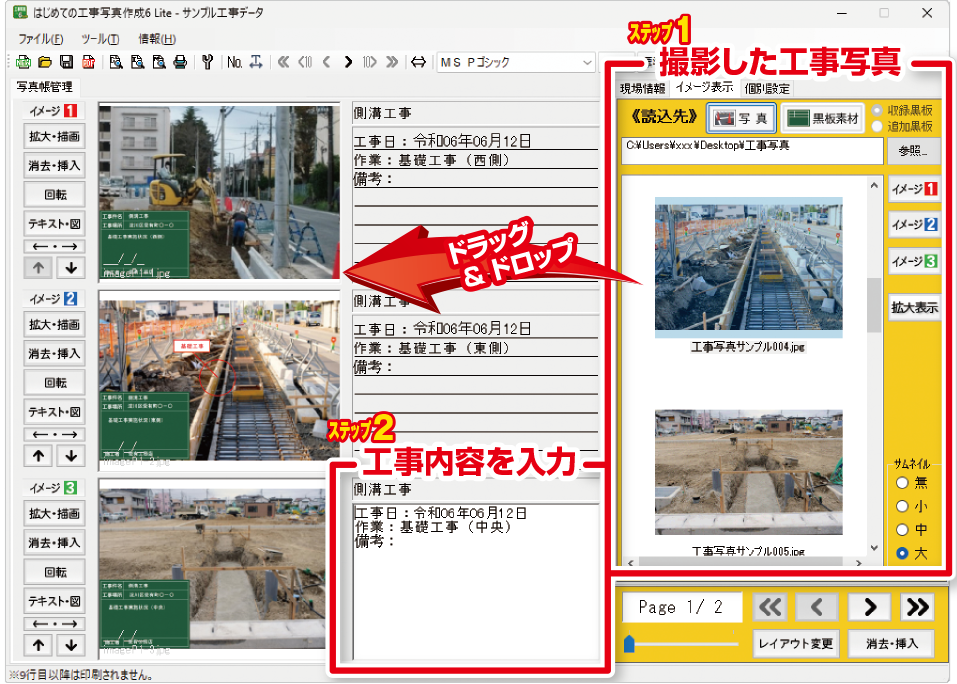
Task: Move image 1 down with arrow button
Action: click(70, 267)
